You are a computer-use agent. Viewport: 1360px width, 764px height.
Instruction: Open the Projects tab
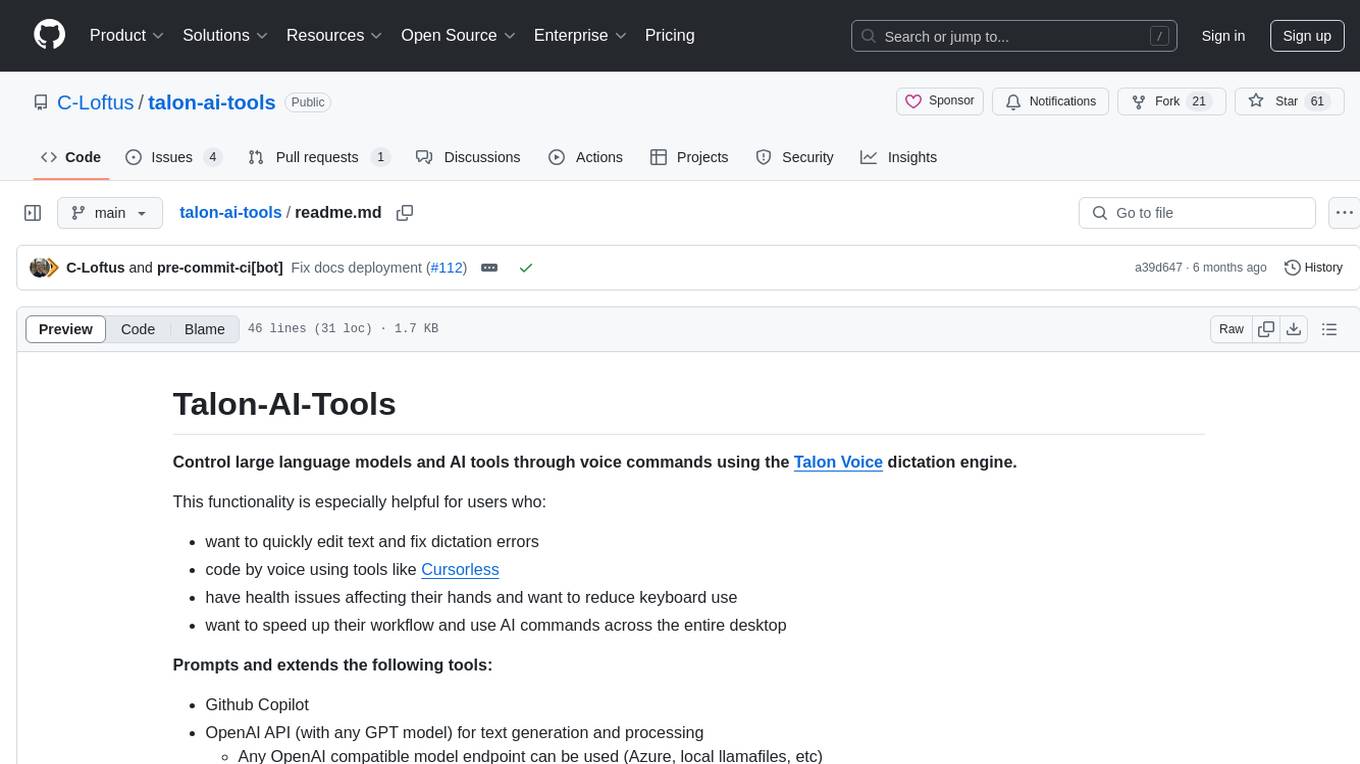pyautogui.click(x=689, y=157)
